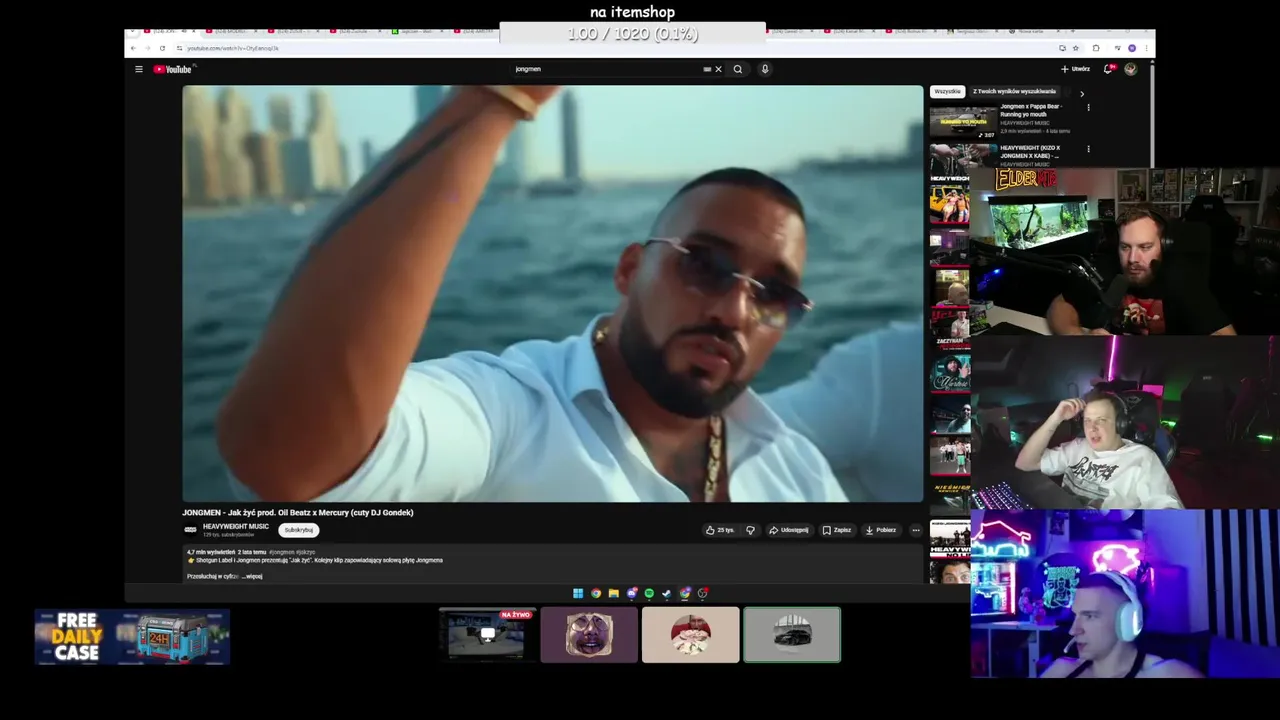The width and height of the screenshot is (1280, 720).
Task: Click the 'Utwórz' create button
Action: [x=1075, y=69]
